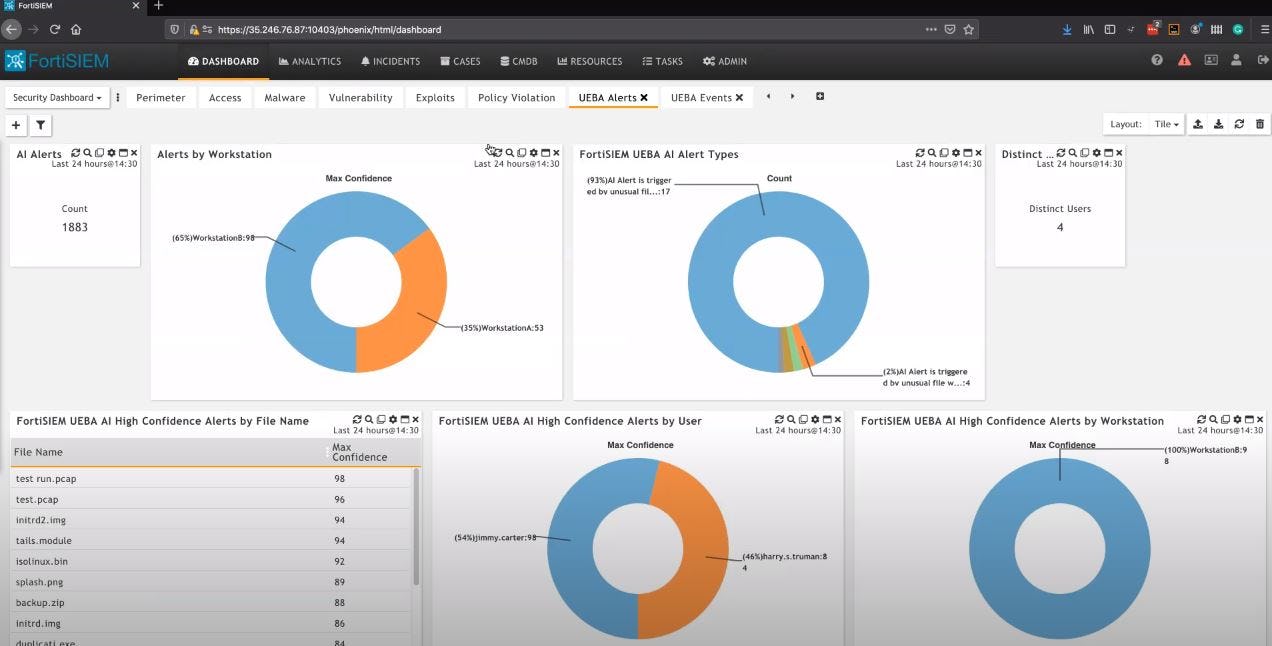Switch to the Malware tab
This screenshot has height=646, width=1272.
[x=285, y=97]
